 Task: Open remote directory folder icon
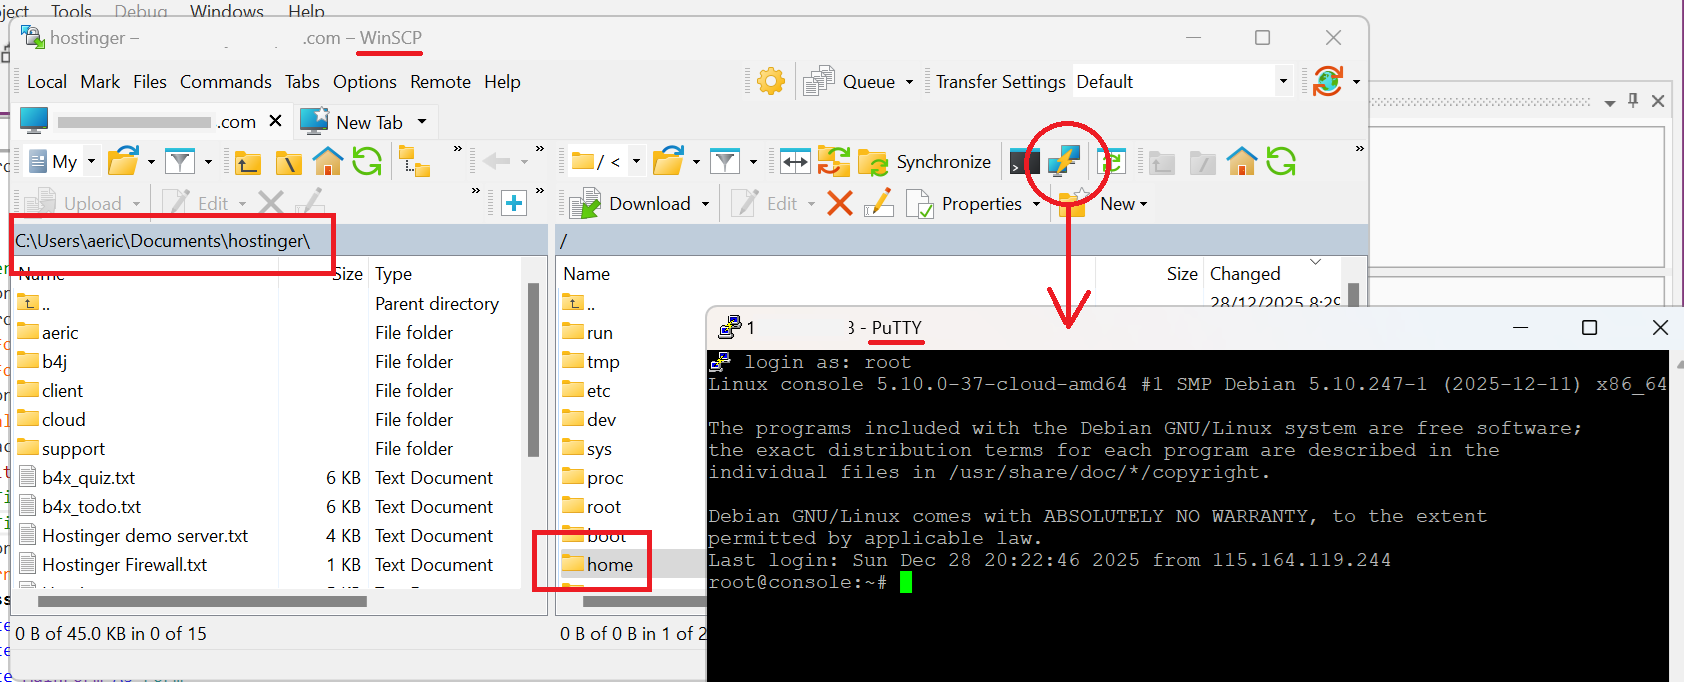tap(668, 161)
